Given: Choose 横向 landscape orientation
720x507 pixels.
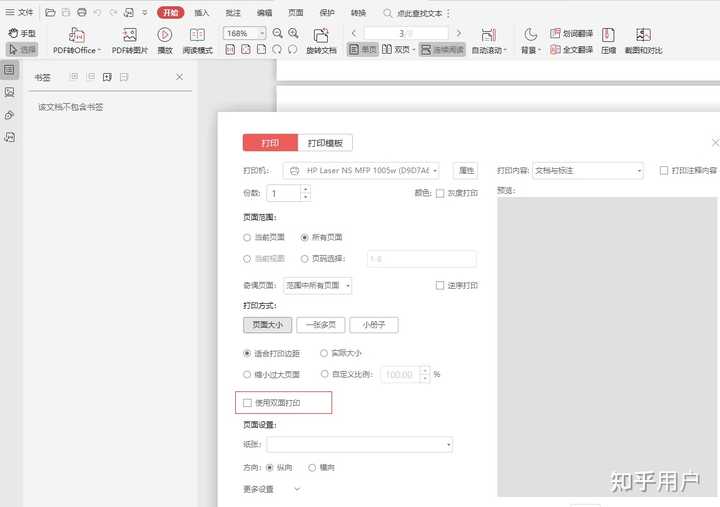Looking at the screenshot, I should coord(312,468).
